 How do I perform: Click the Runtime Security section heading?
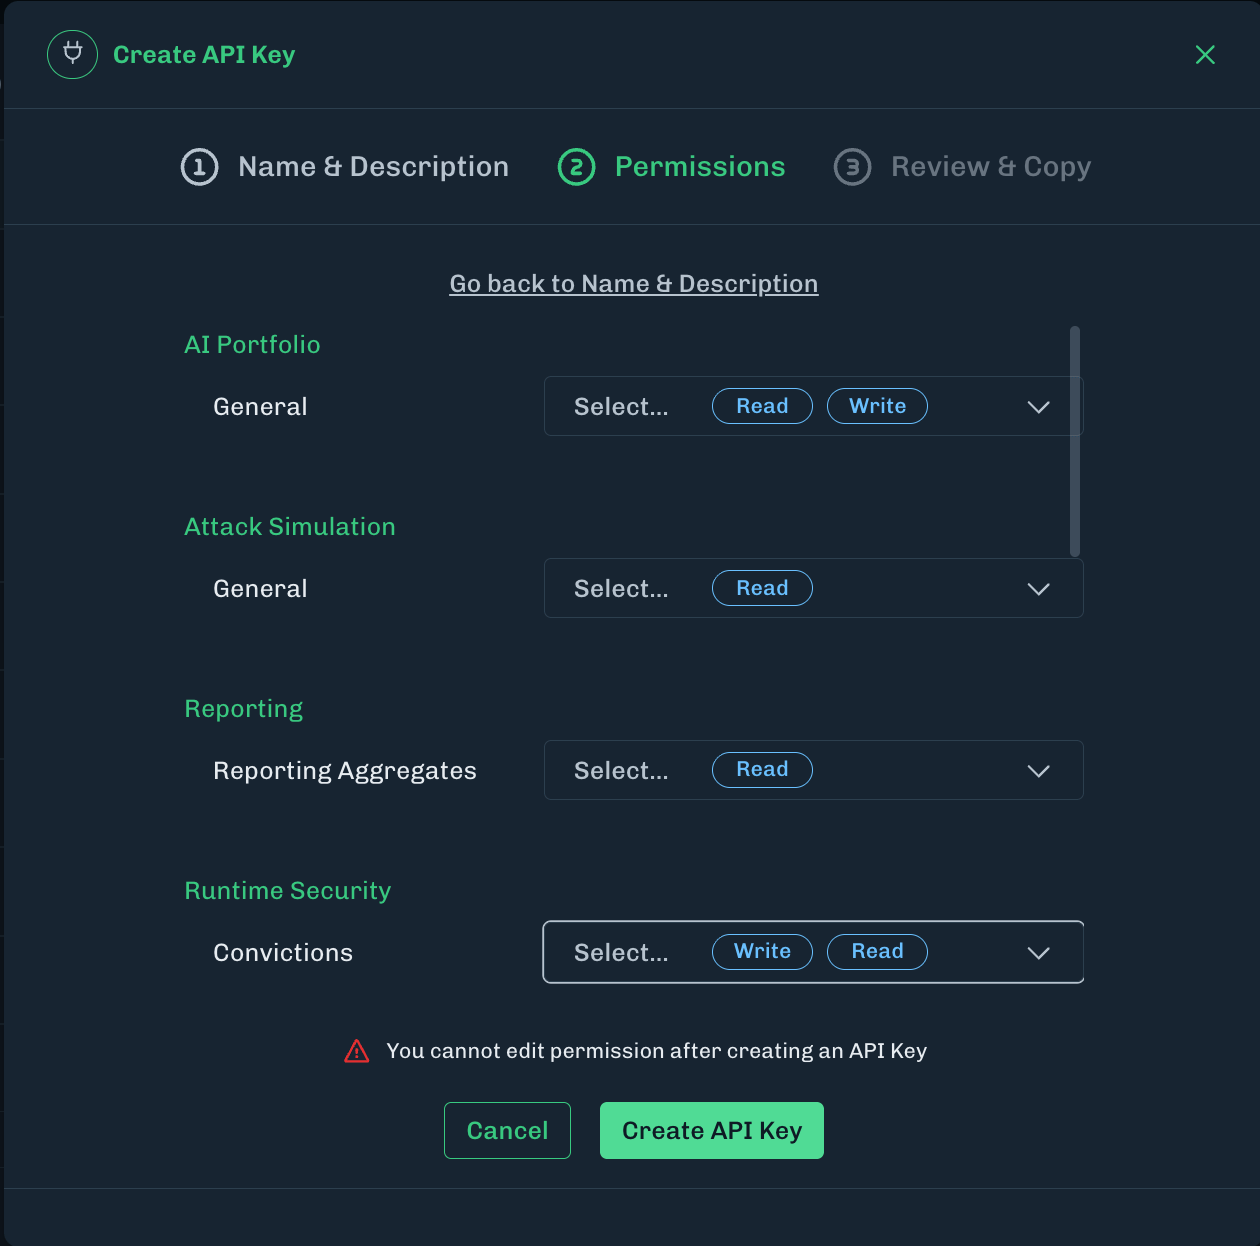tap(288, 891)
